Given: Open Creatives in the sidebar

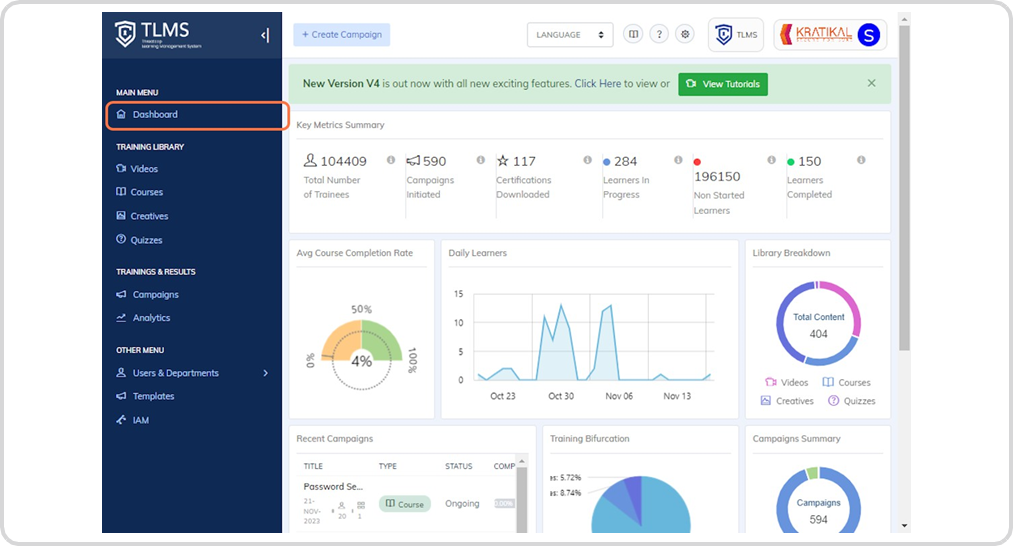Looking at the screenshot, I should (x=142, y=216).
